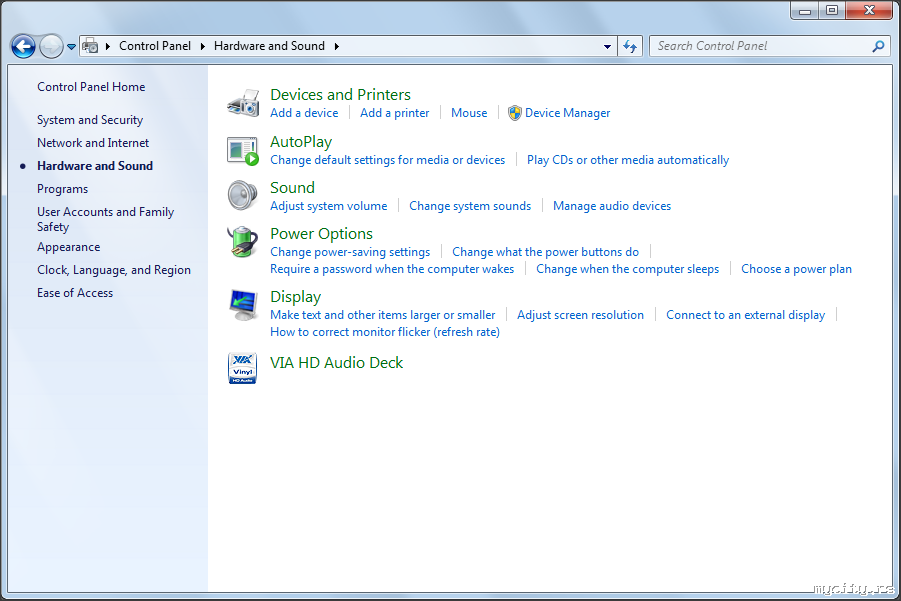Focus the Search Control Panel field
The height and width of the screenshot is (601, 901).
(x=769, y=46)
